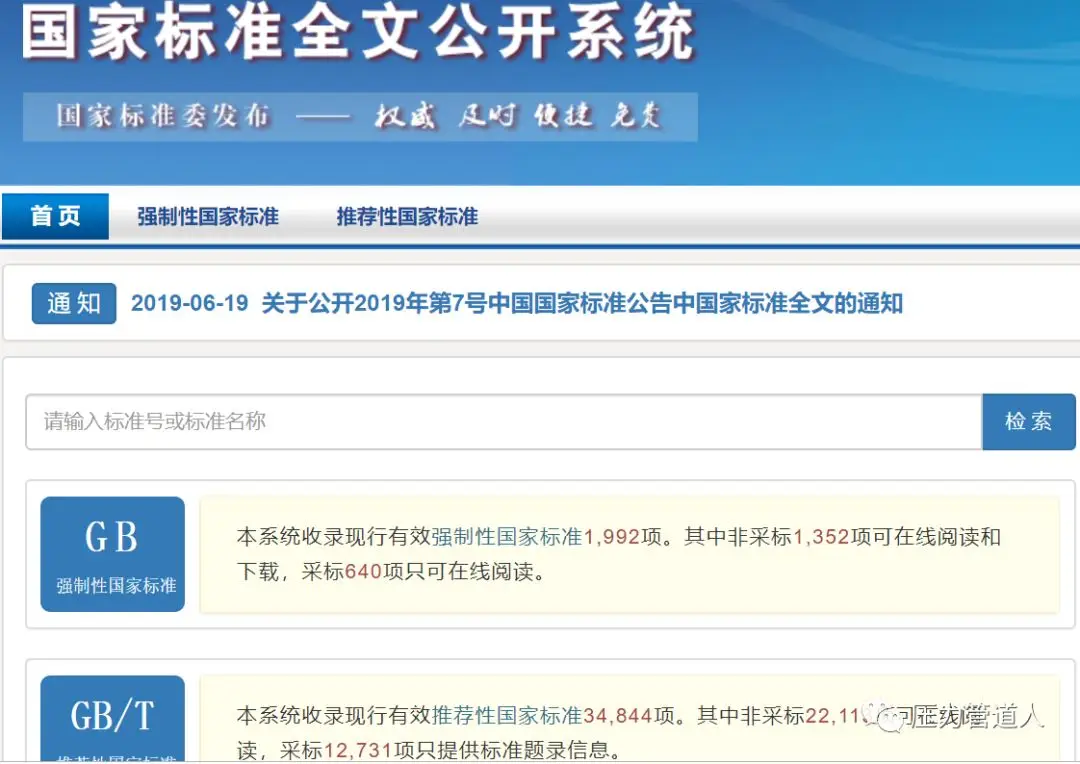Click the 通知 notice badge
Image resolution: width=1080 pixels, height=764 pixels.
[74, 303]
